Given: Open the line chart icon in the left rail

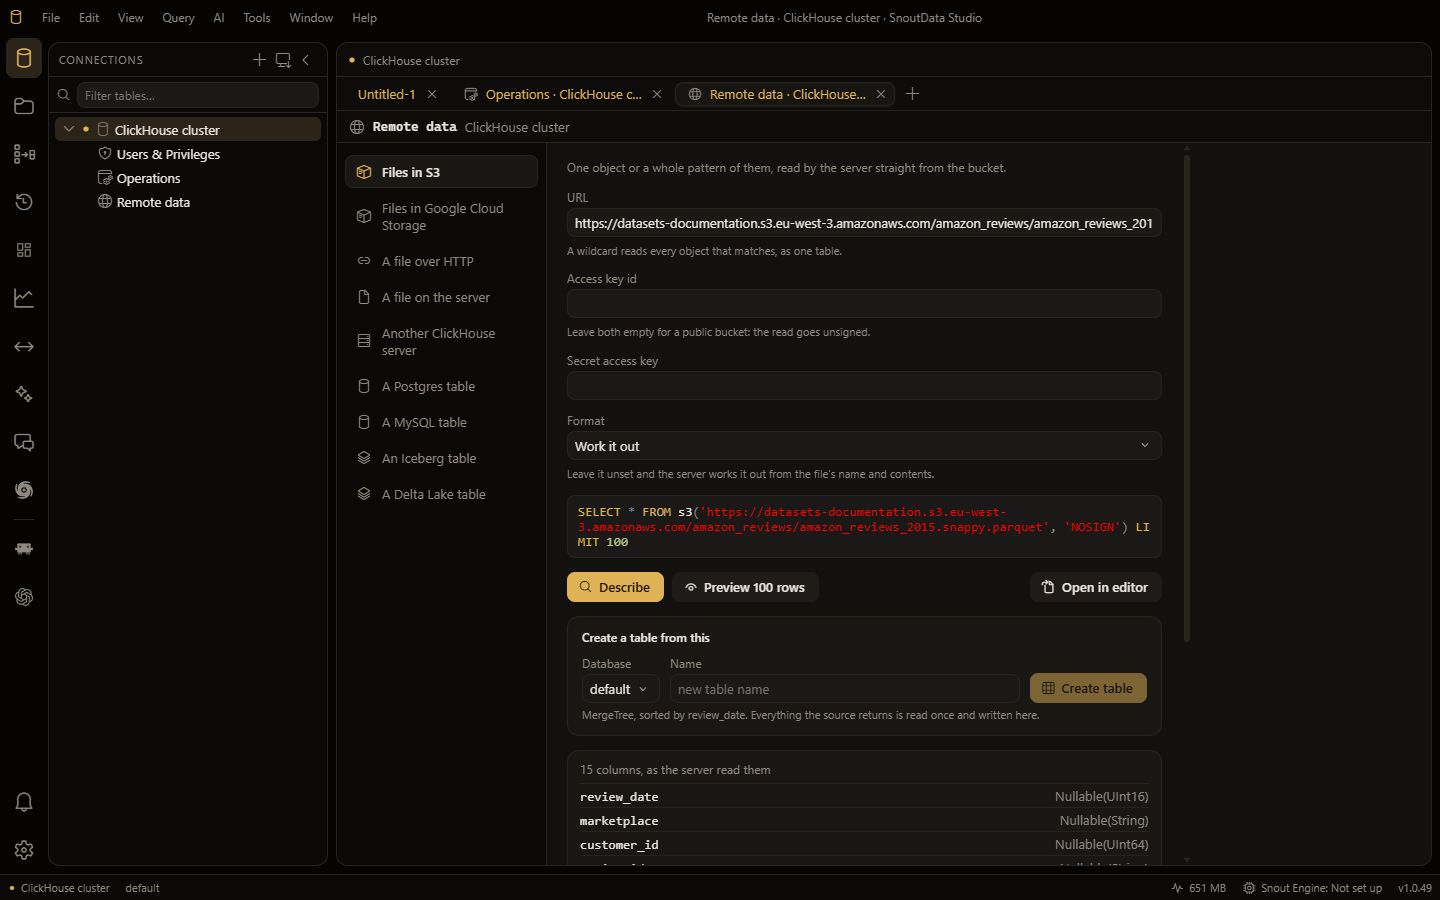Looking at the screenshot, I should coord(24,298).
